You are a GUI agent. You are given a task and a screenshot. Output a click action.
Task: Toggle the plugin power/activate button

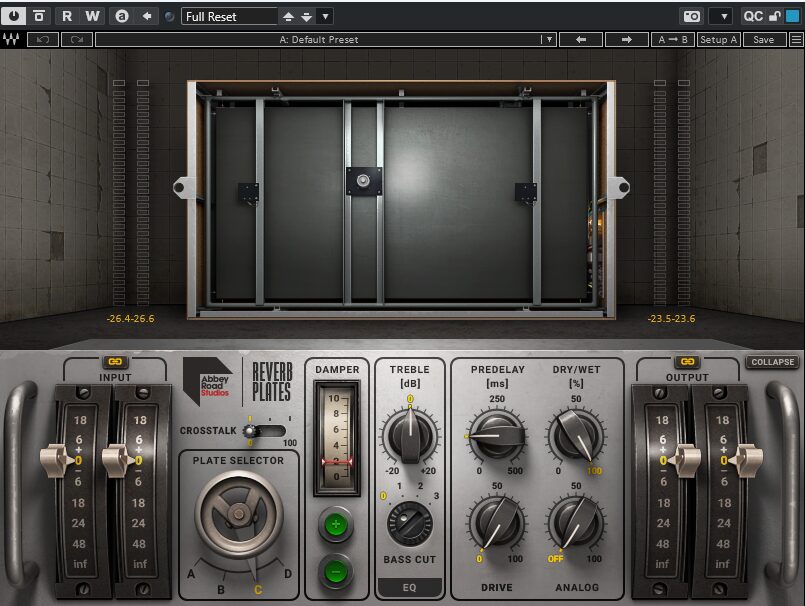pos(14,16)
